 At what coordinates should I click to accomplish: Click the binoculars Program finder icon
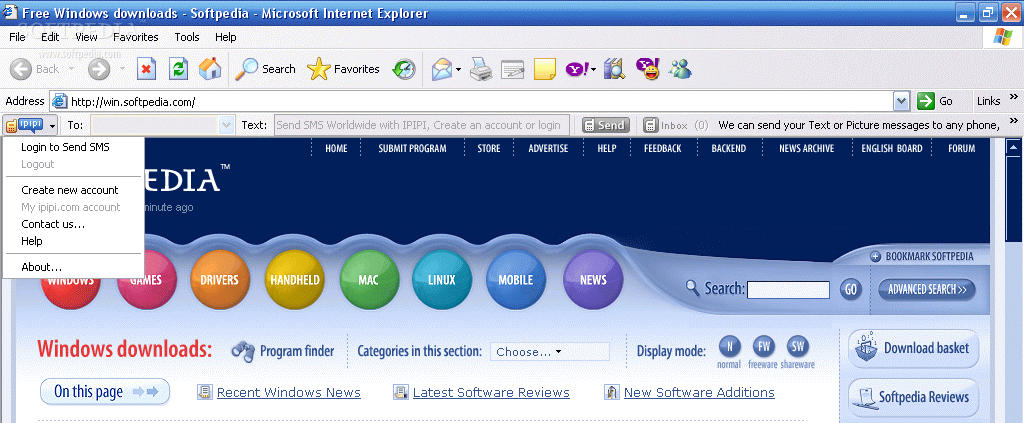tap(243, 351)
